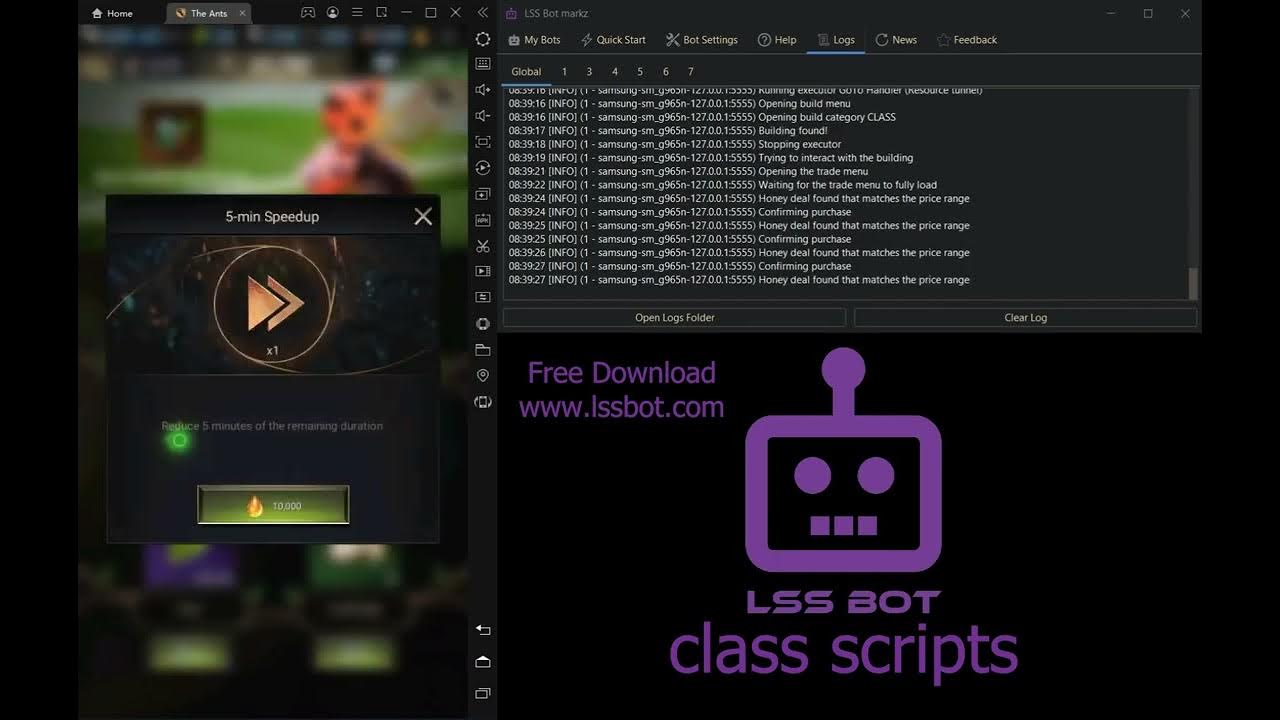Open the multi-instance add icon
This screenshot has width=1280, height=720.
point(483,194)
